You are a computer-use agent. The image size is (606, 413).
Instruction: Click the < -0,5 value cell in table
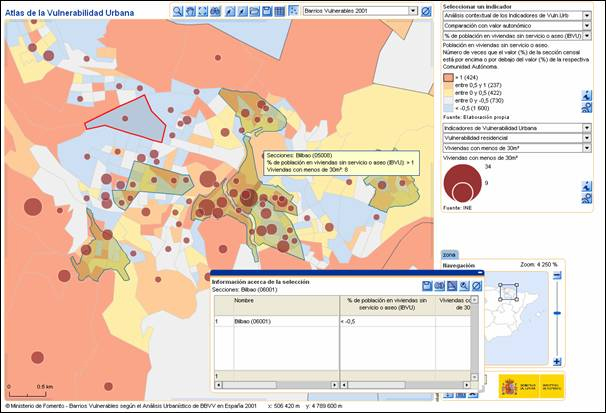[x=388, y=321]
